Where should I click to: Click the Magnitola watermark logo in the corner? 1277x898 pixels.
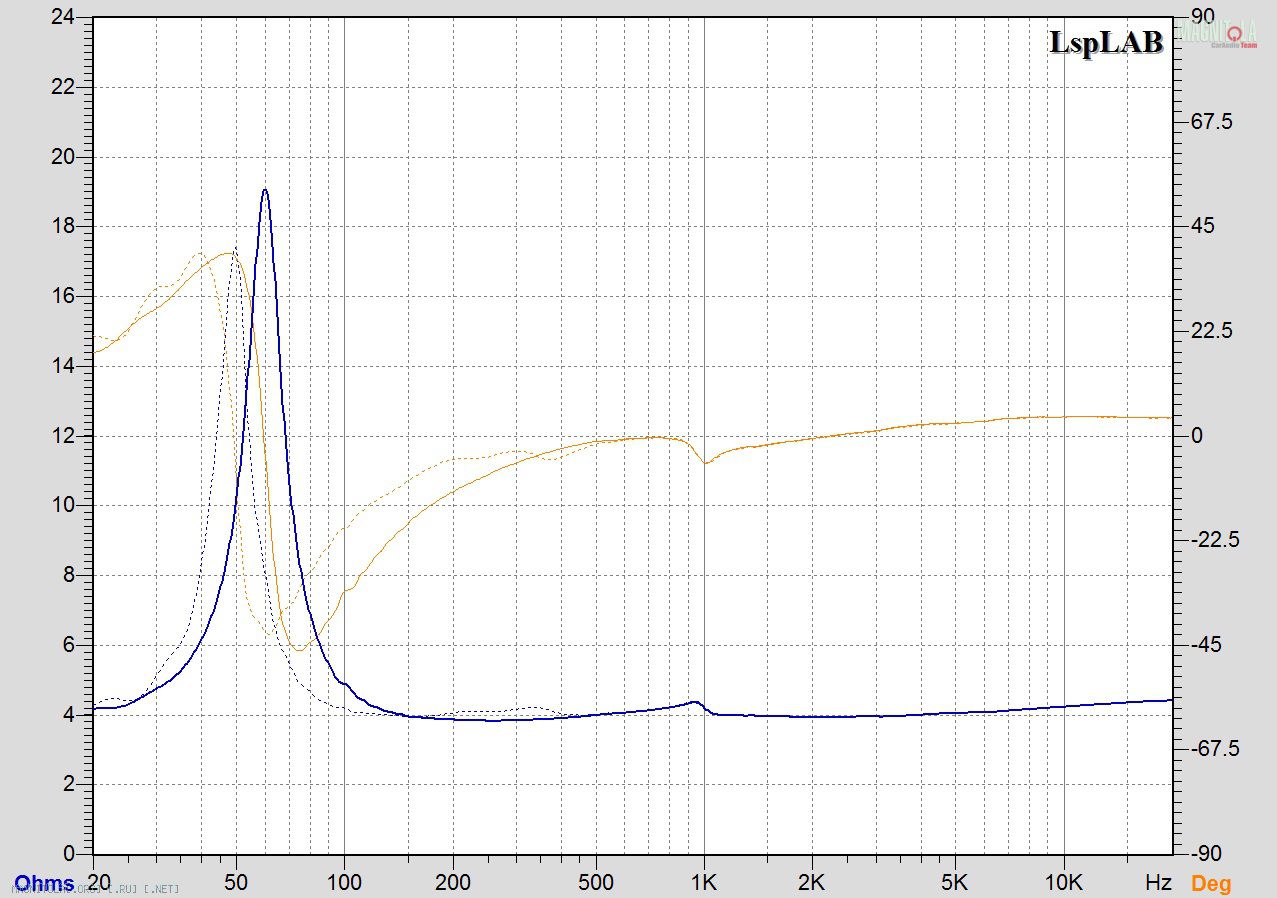(1219, 33)
